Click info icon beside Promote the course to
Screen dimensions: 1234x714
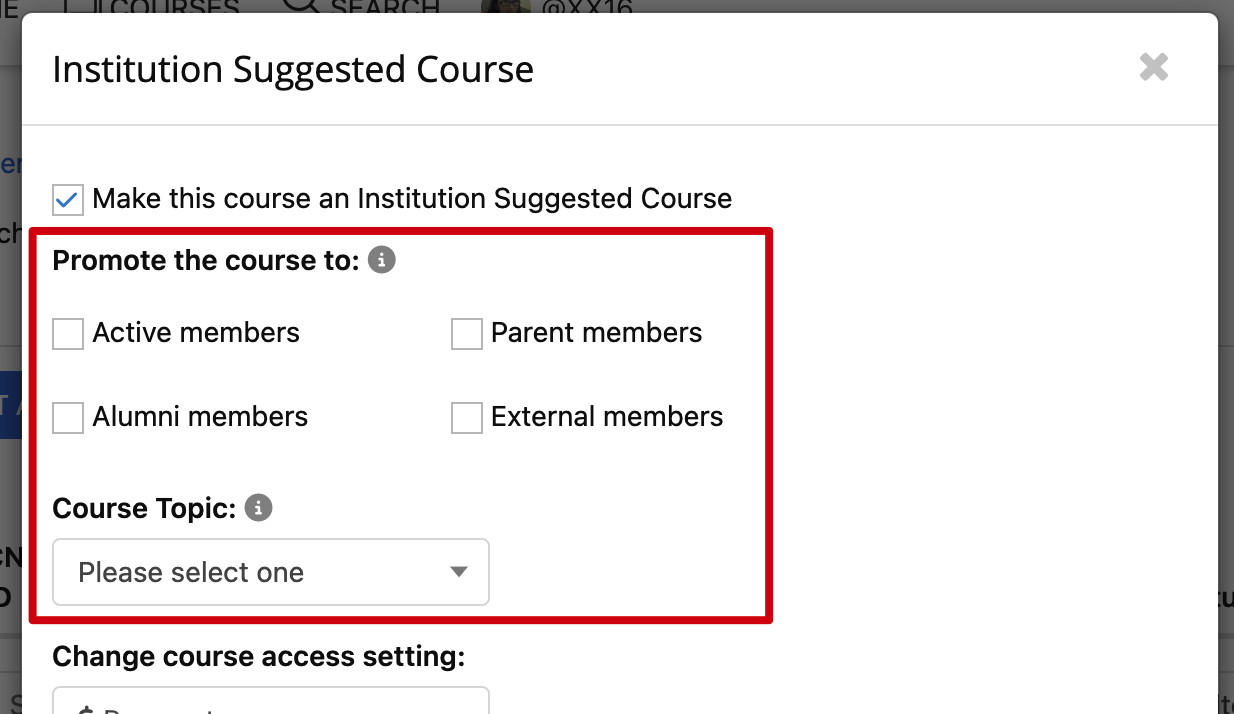[x=382, y=261]
